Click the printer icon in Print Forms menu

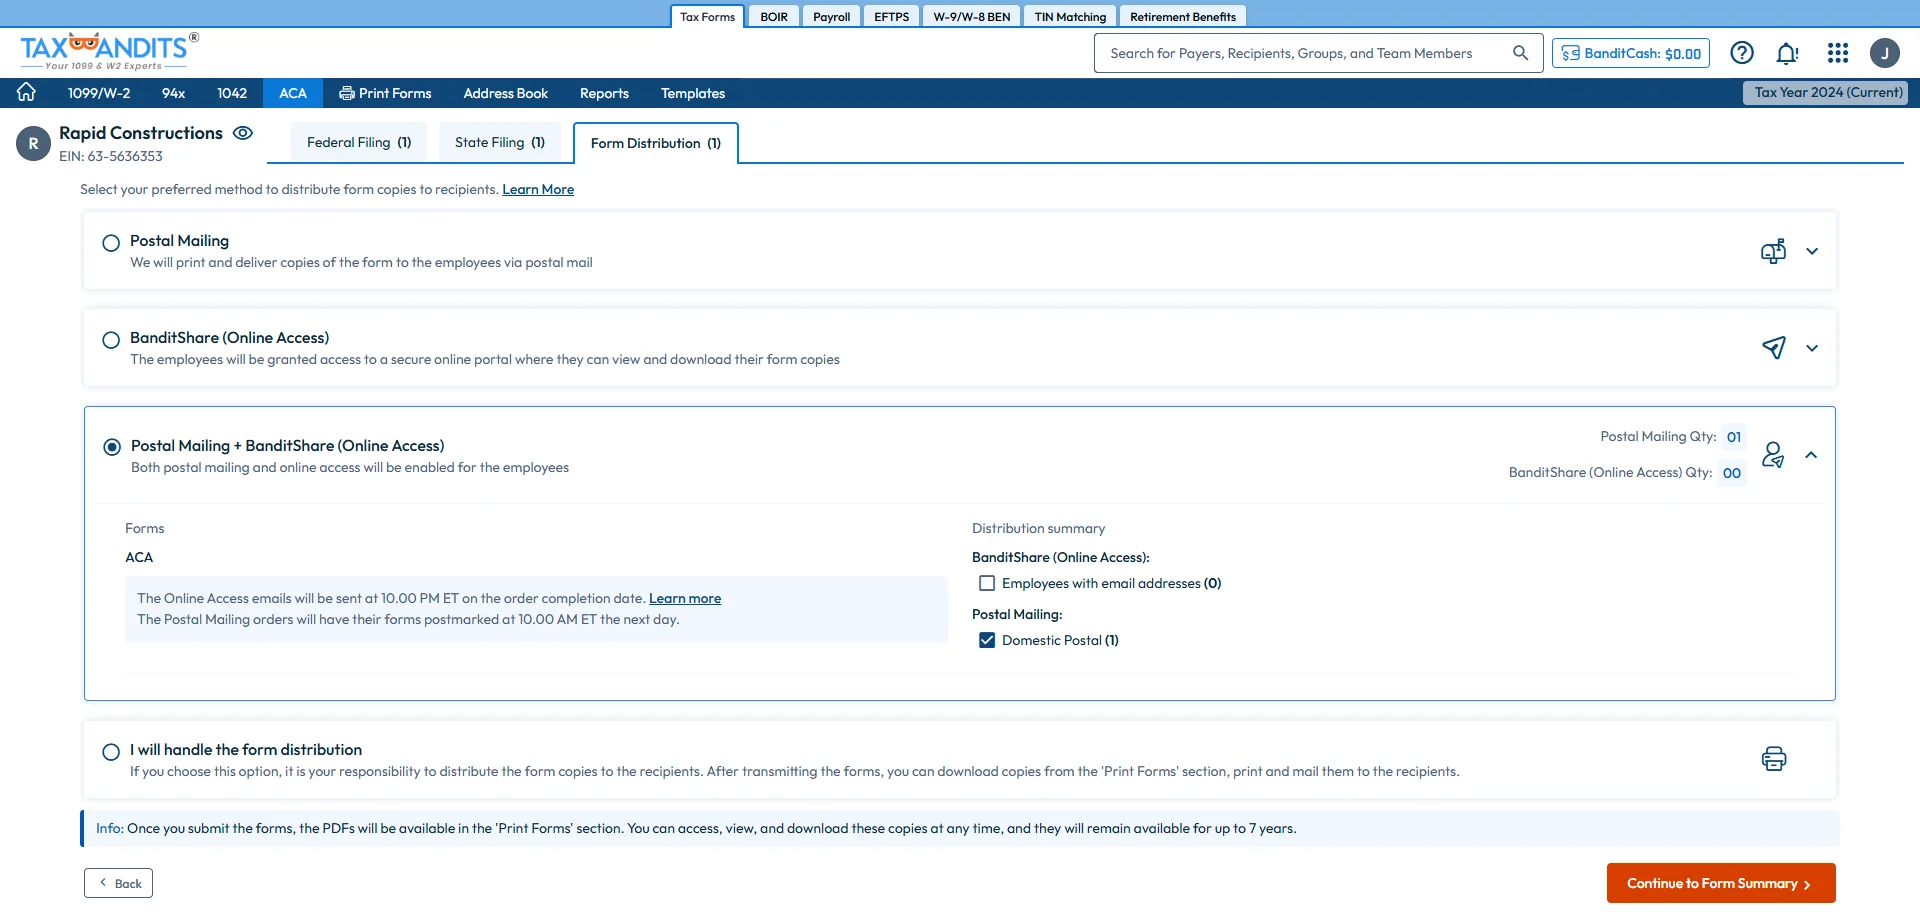(346, 93)
